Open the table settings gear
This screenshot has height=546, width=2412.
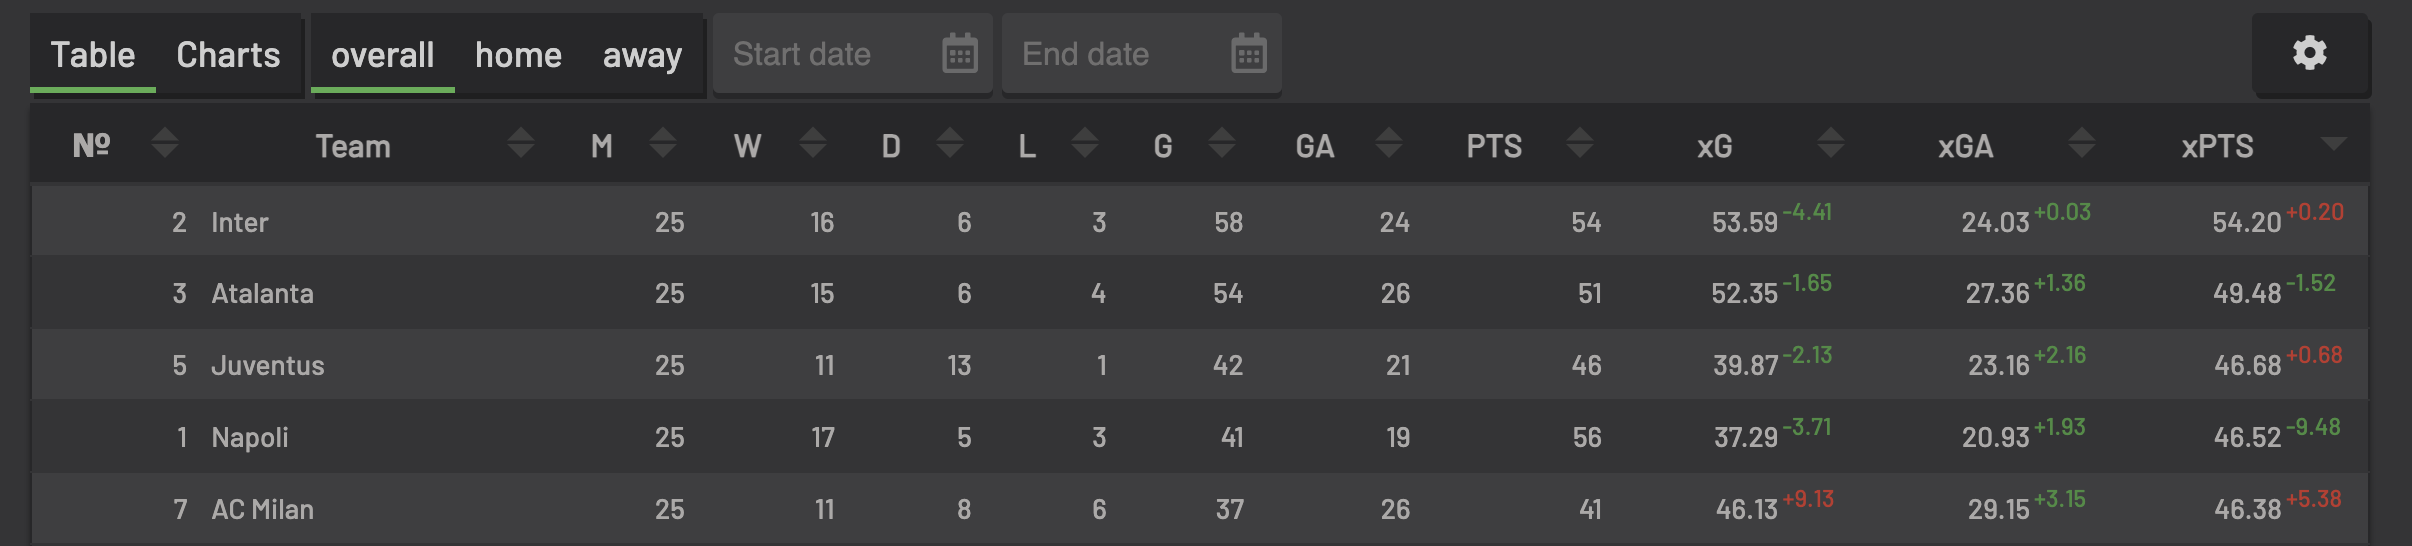click(x=2309, y=53)
